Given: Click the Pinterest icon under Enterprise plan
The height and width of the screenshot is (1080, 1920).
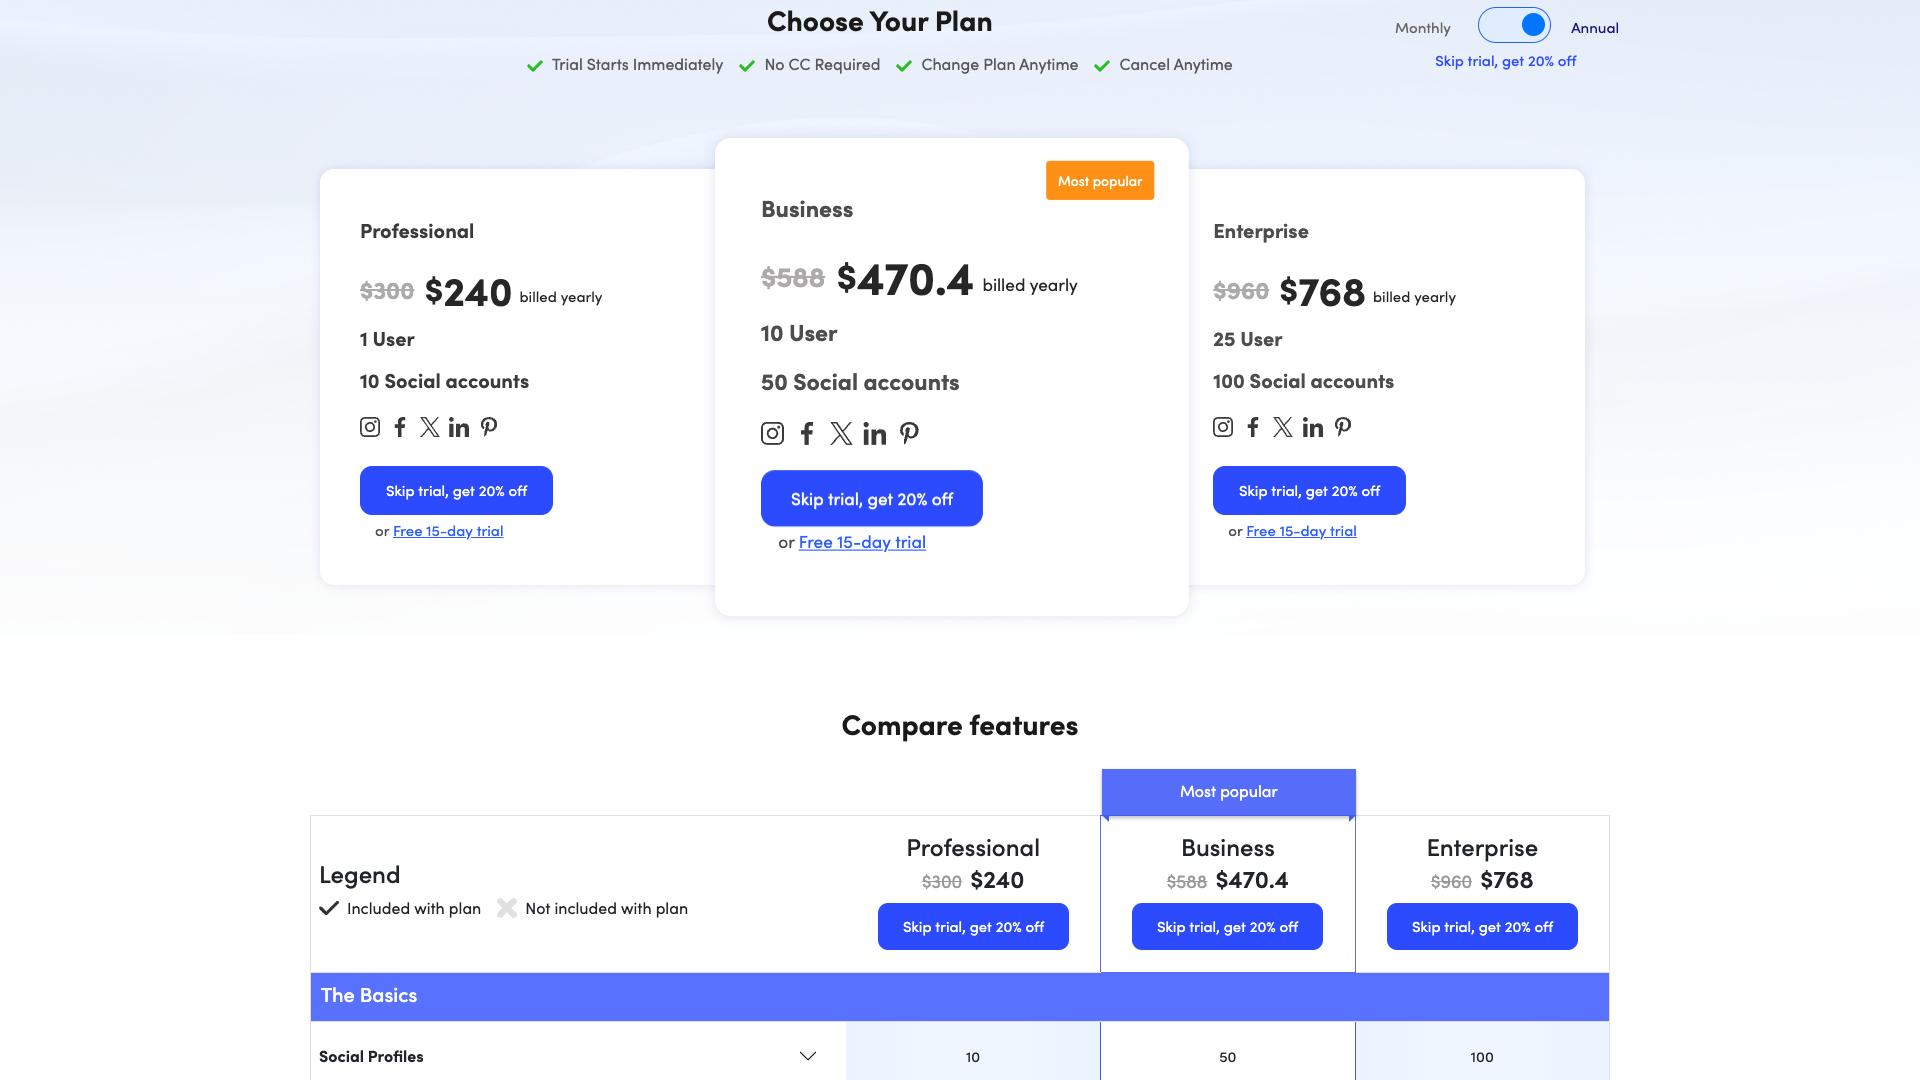Looking at the screenshot, I should tap(1342, 427).
